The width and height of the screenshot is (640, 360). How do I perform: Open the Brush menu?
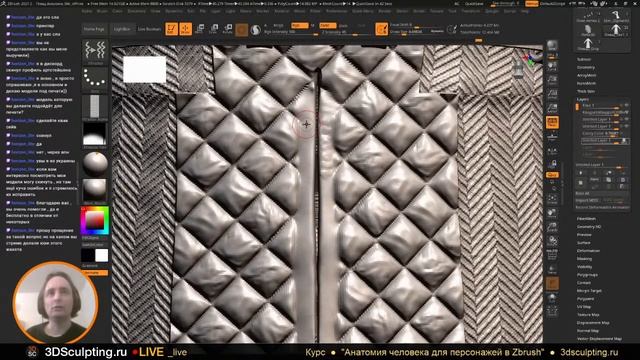pyautogui.click(x=102, y=11)
